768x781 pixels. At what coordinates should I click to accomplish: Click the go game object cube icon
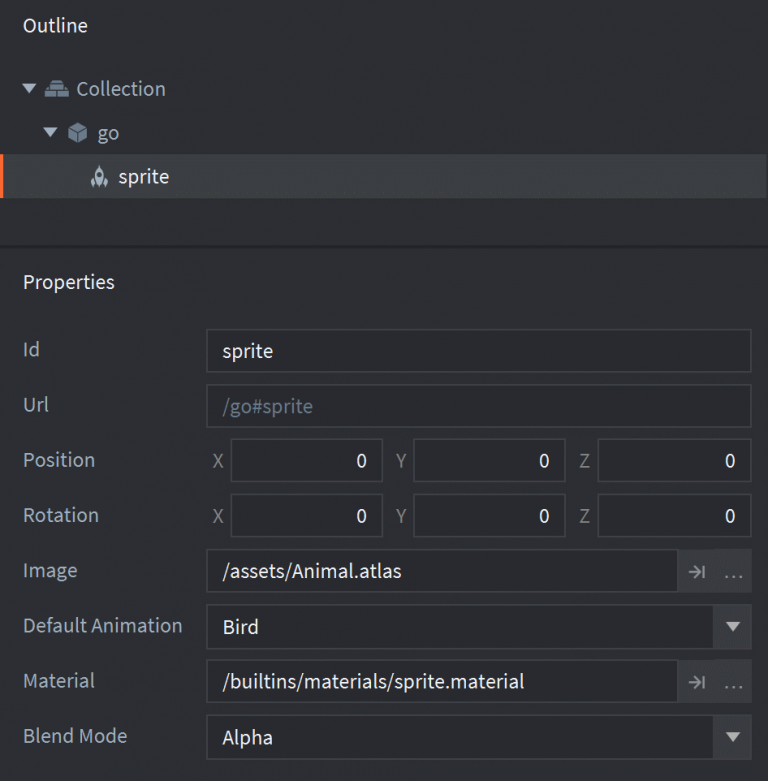point(78,133)
